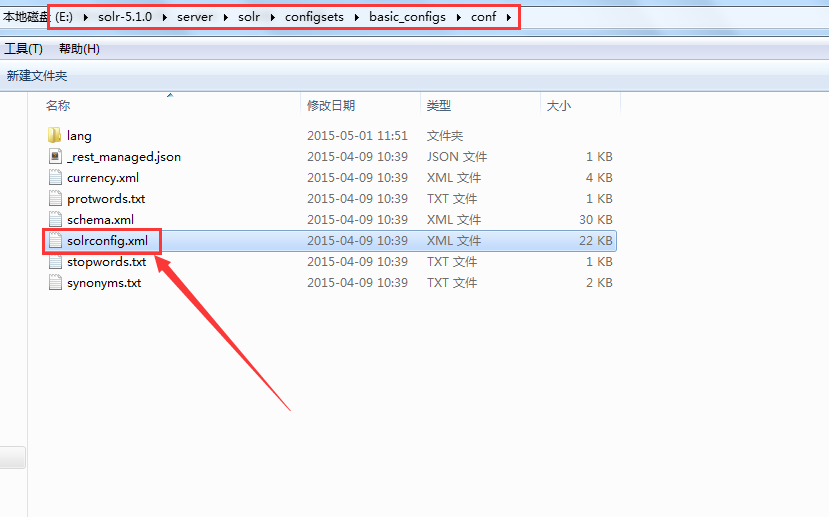Open the 工具(T) menu
829x517 pixels.
click(x=23, y=49)
